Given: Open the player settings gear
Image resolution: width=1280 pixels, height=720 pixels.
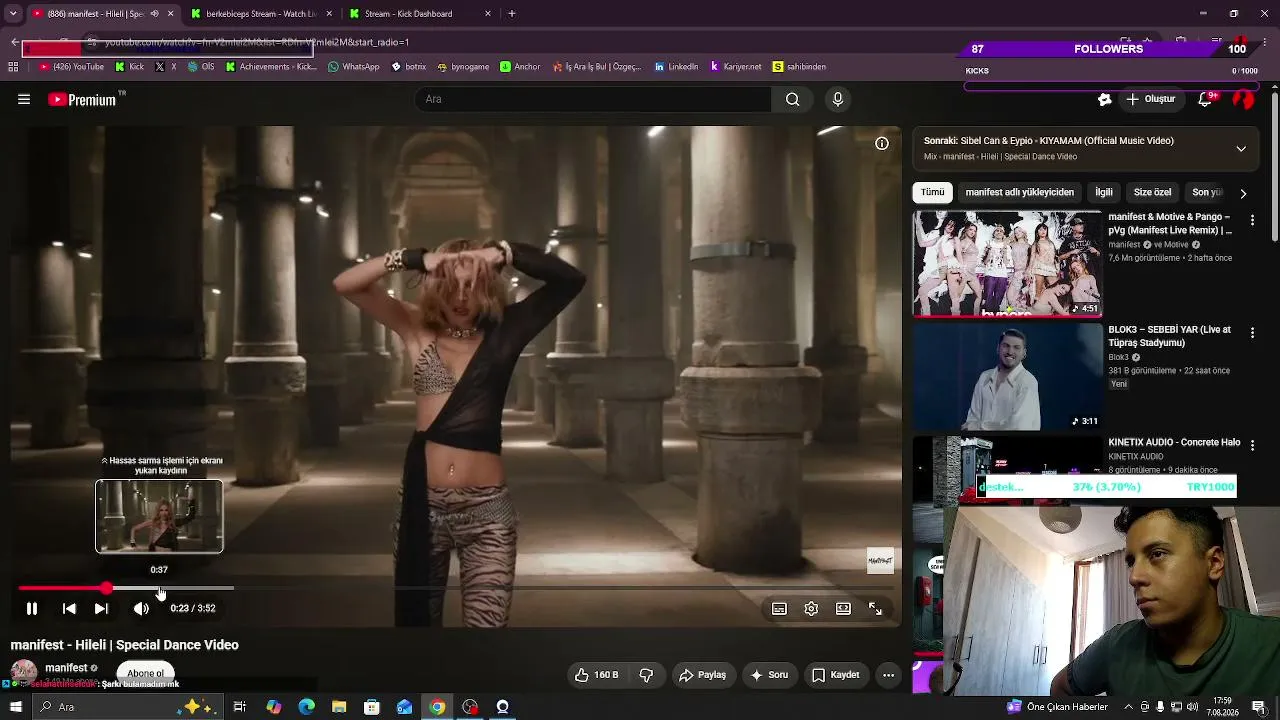Looking at the screenshot, I should 811,608.
